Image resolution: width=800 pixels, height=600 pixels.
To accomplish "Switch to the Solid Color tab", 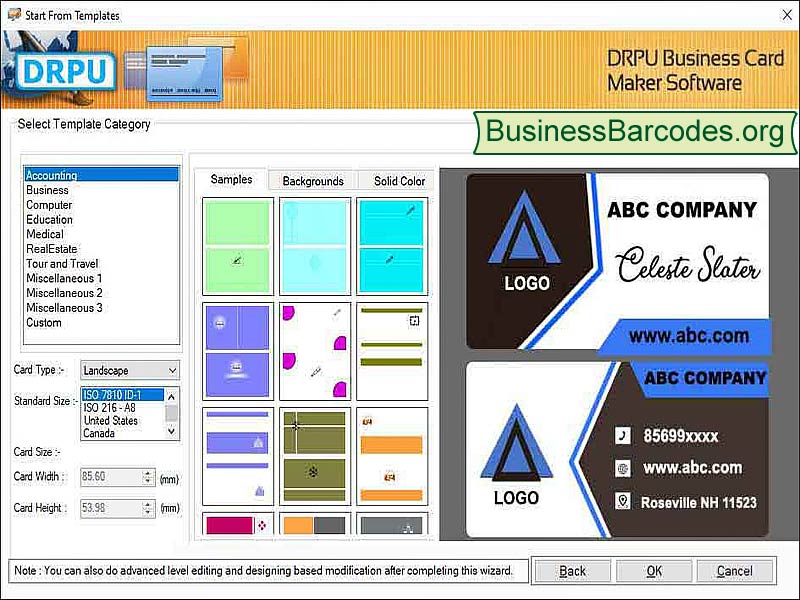I will [x=399, y=181].
